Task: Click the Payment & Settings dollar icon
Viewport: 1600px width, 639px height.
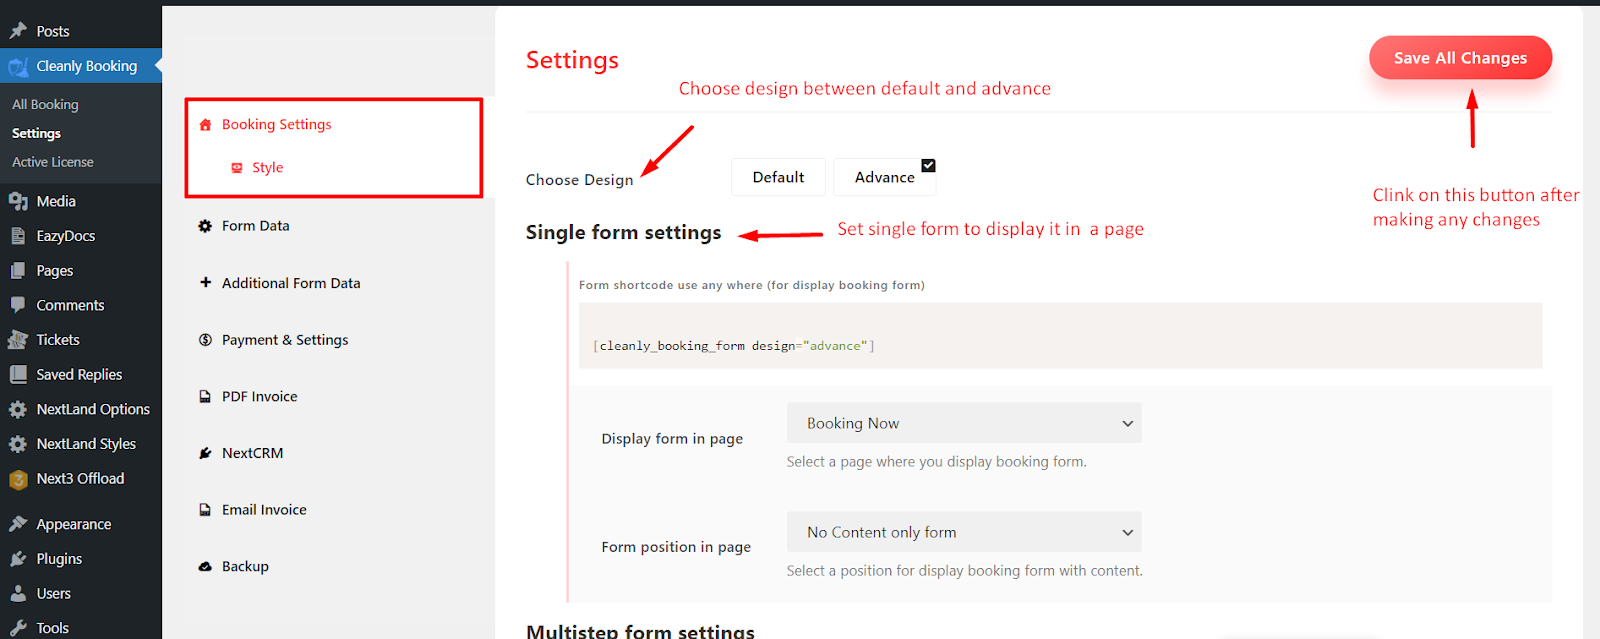Action: pos(205,340)
